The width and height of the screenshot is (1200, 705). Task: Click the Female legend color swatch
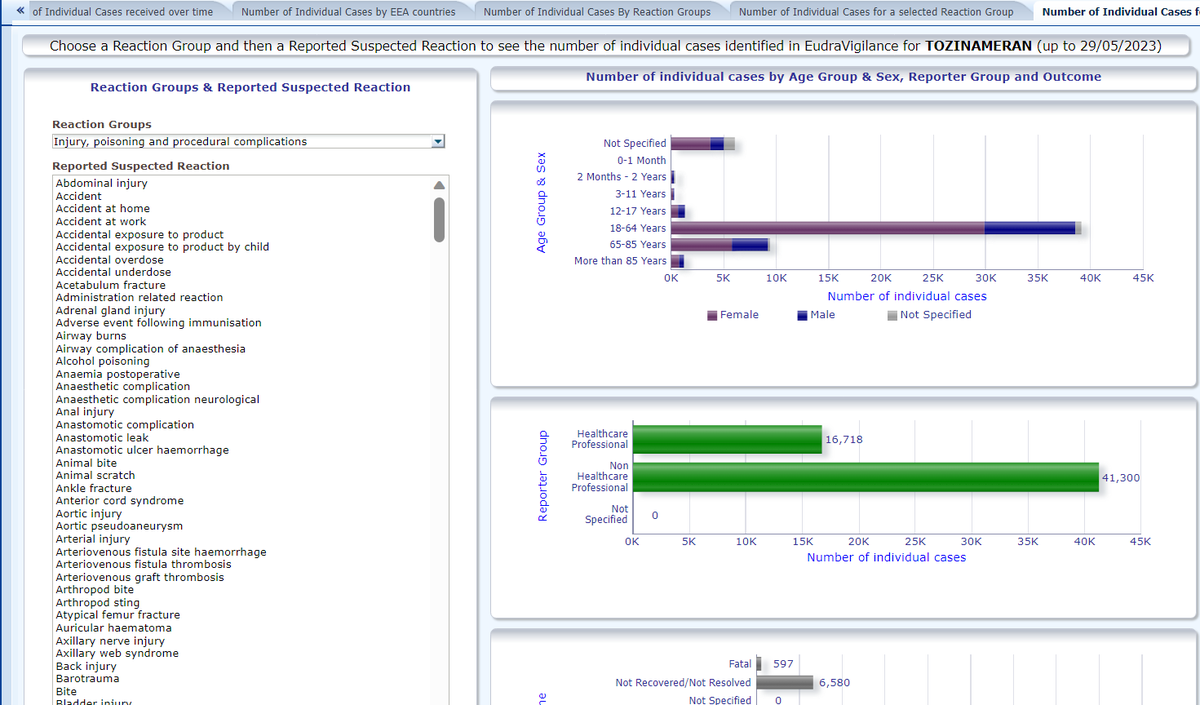tap(713, 315)
